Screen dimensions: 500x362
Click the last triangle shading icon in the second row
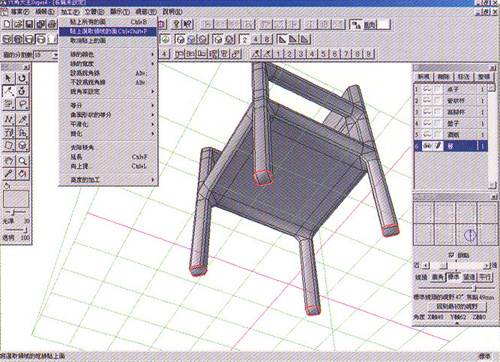(x=305, y=40)
